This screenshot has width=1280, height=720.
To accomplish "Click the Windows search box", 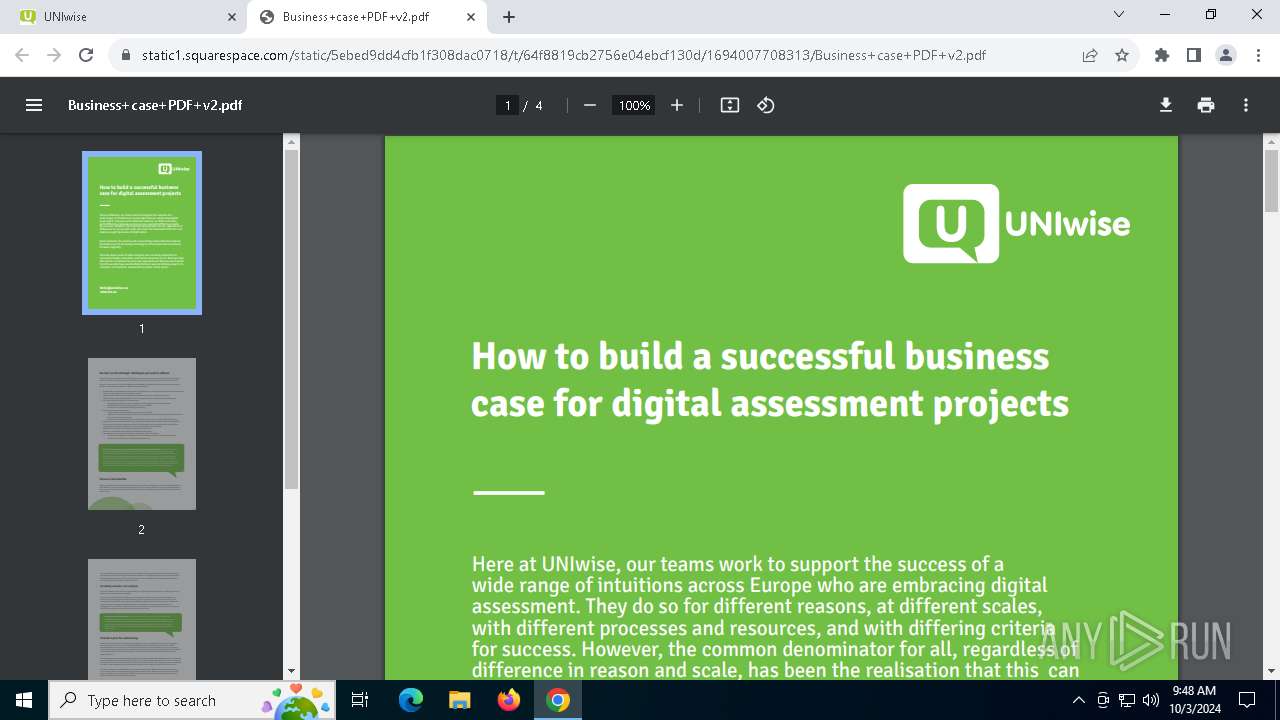I will [x=190, y=700].
